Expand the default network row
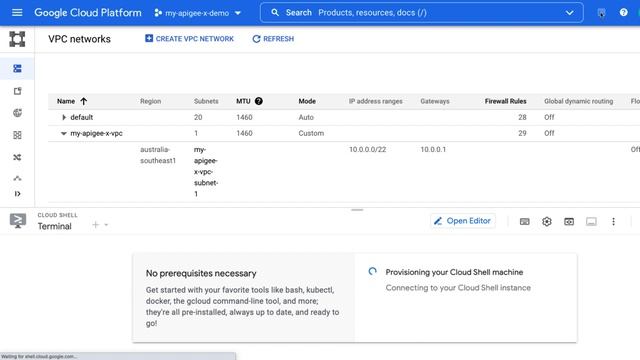This screenshot has height=360, width=640. tap(64, 118)
